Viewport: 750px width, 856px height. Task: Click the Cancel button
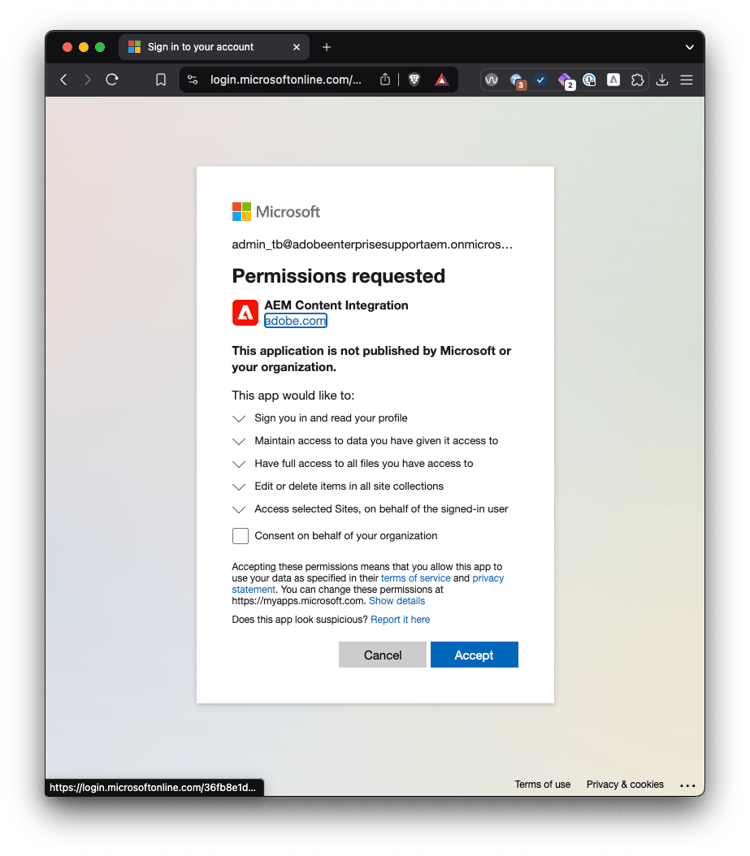(383, 655)
